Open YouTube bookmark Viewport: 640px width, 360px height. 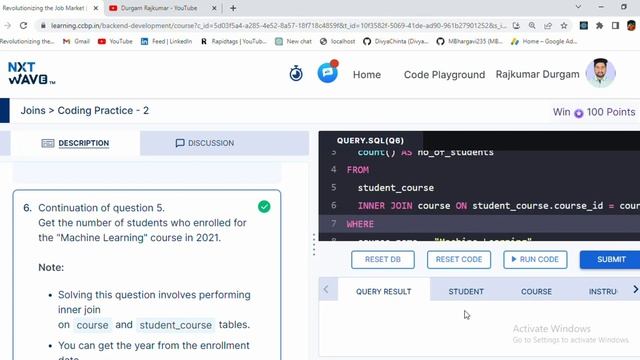(116, 41)
